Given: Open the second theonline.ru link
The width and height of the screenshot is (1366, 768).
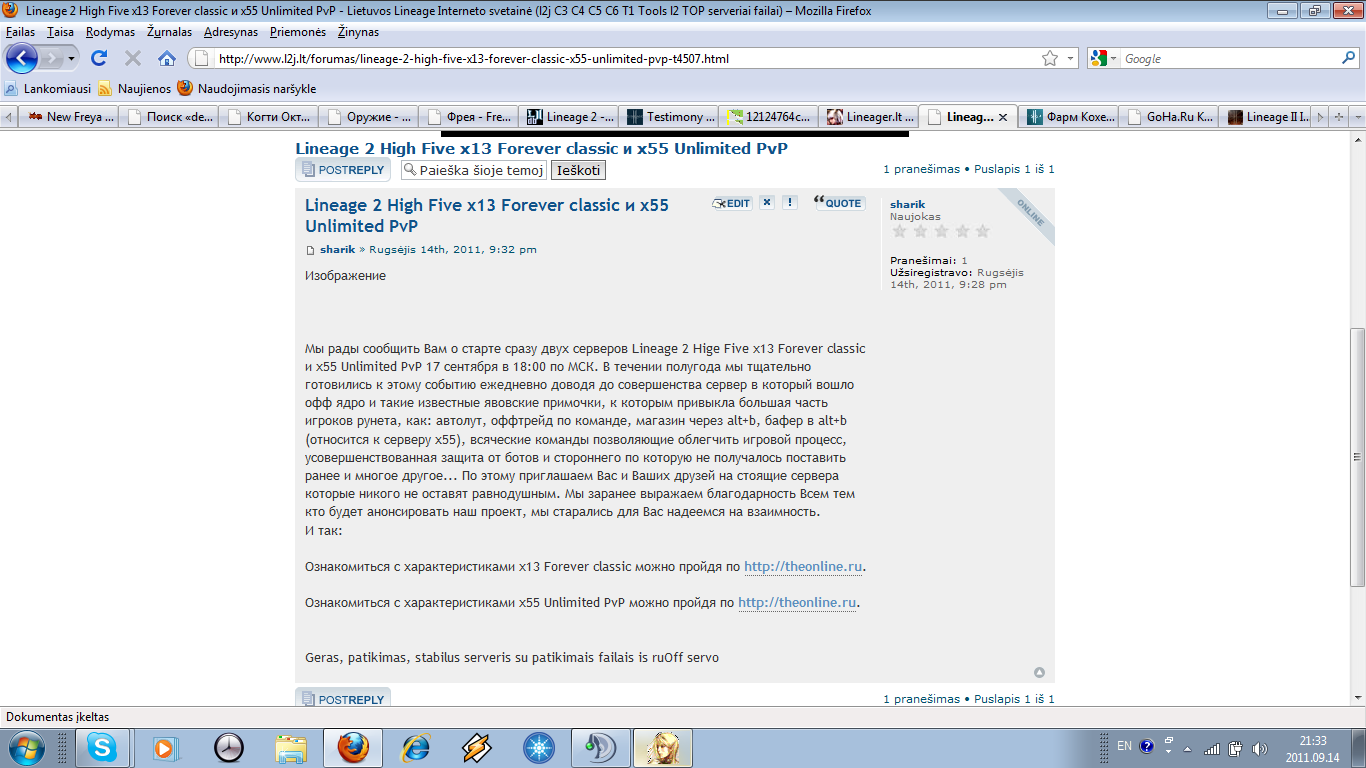Looking at the screenshot, I should 797,603.
